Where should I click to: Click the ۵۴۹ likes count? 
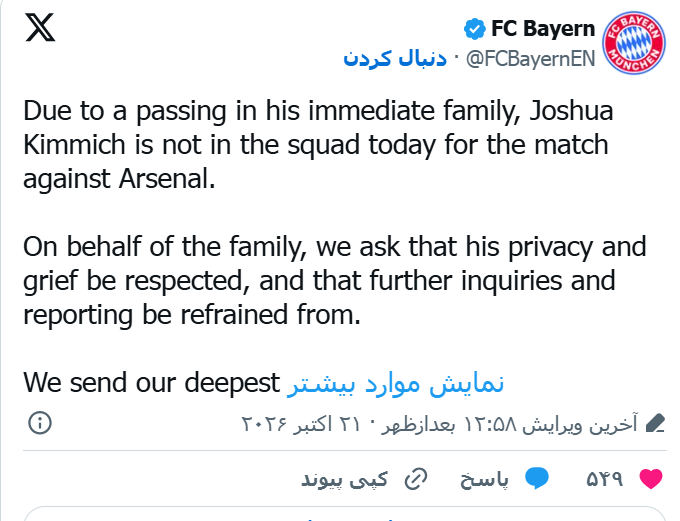click(x=605, y=479)
